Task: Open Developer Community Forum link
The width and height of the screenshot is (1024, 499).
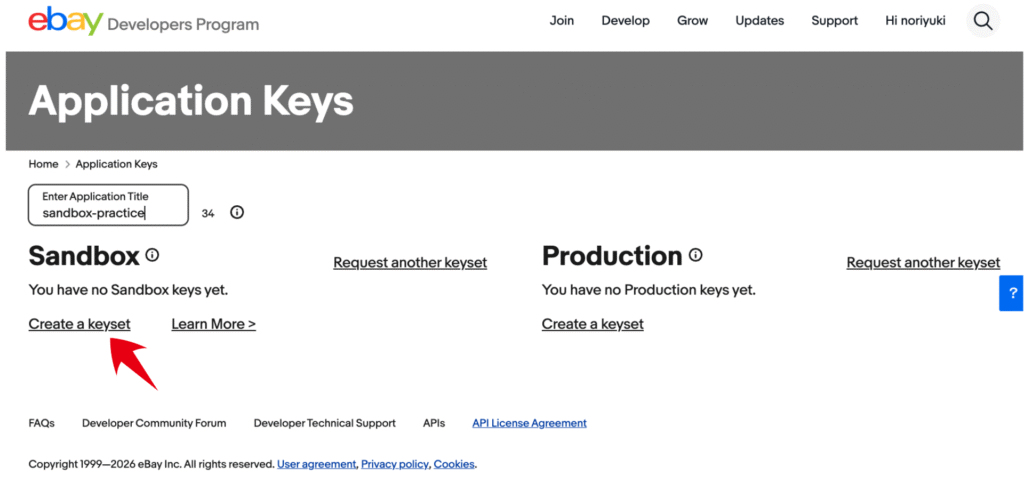Action: point(154,423)
